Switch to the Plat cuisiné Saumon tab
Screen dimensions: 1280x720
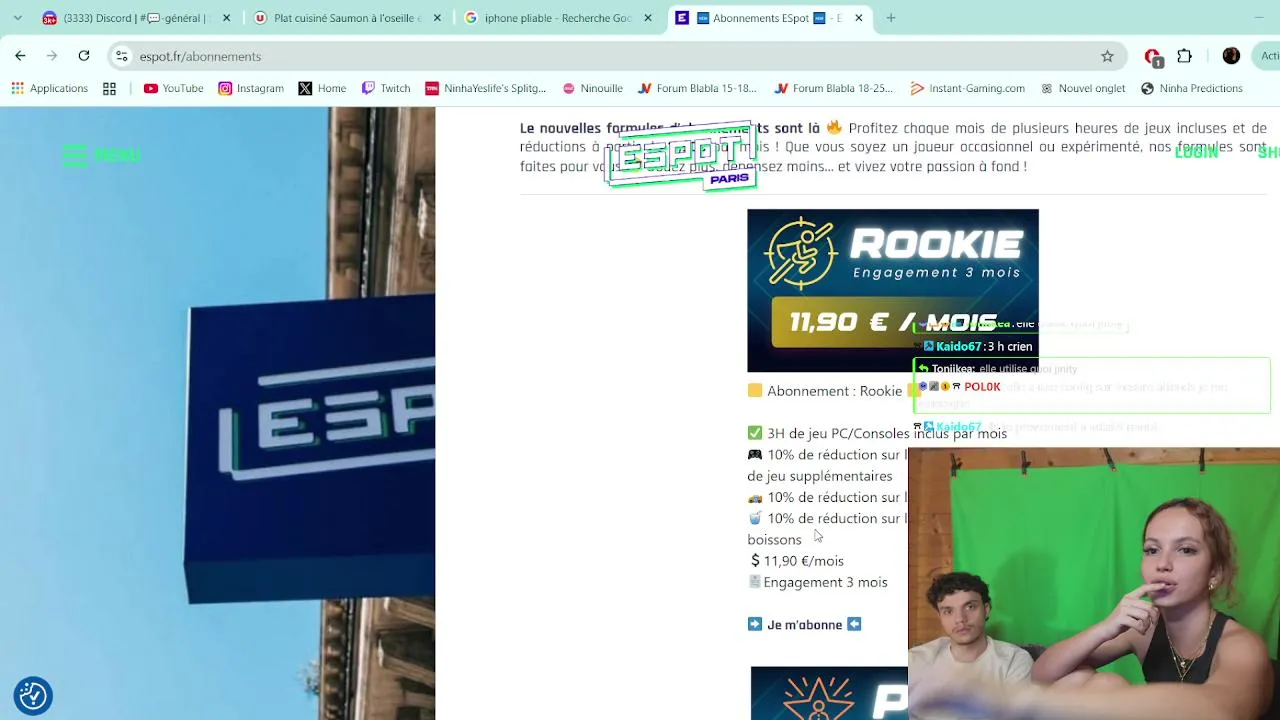click(x=348, y=18)
